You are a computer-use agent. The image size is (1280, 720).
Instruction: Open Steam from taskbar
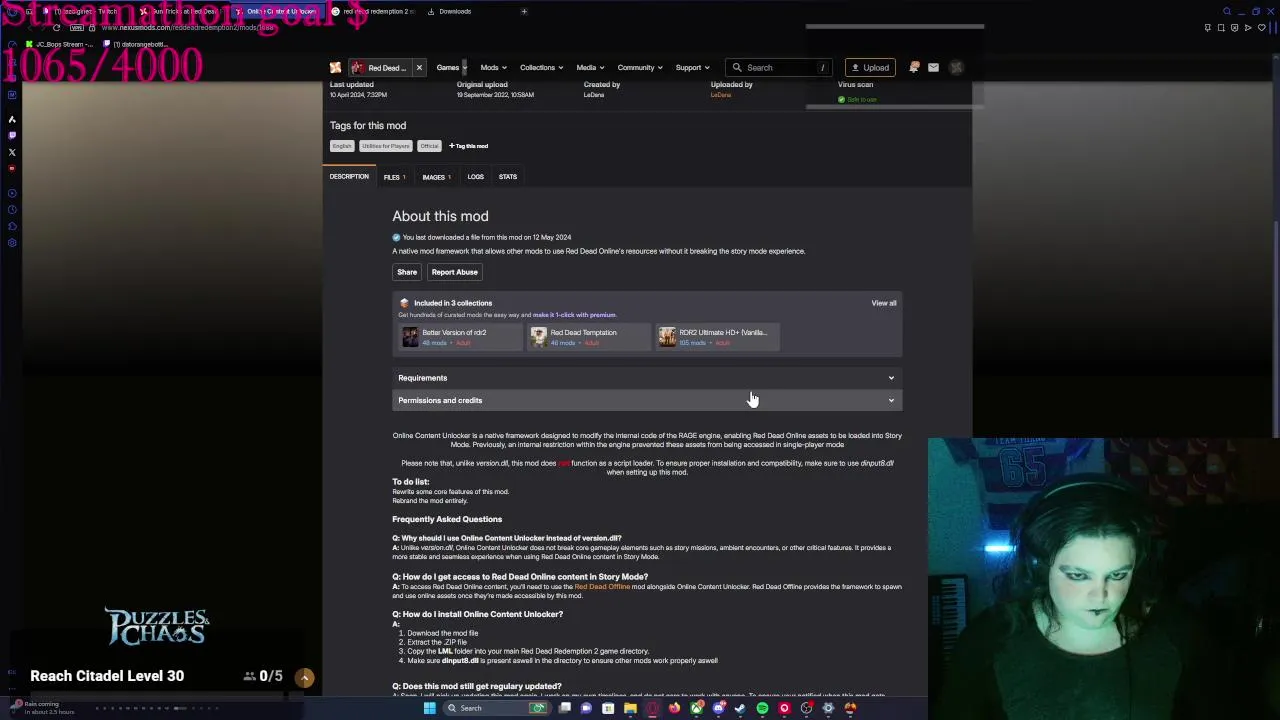coord(740,708)
